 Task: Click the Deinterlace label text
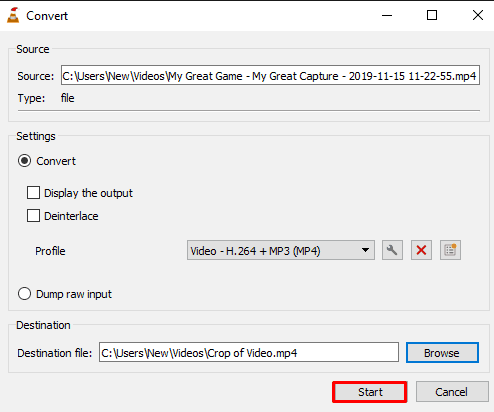pyautogui.click(x=71, y=216)
